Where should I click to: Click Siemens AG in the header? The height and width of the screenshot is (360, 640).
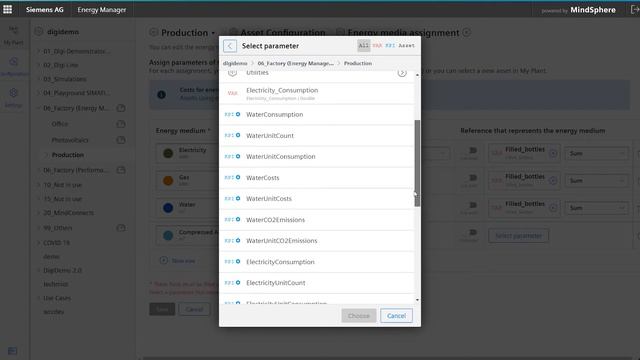click(x=45, y=10)
